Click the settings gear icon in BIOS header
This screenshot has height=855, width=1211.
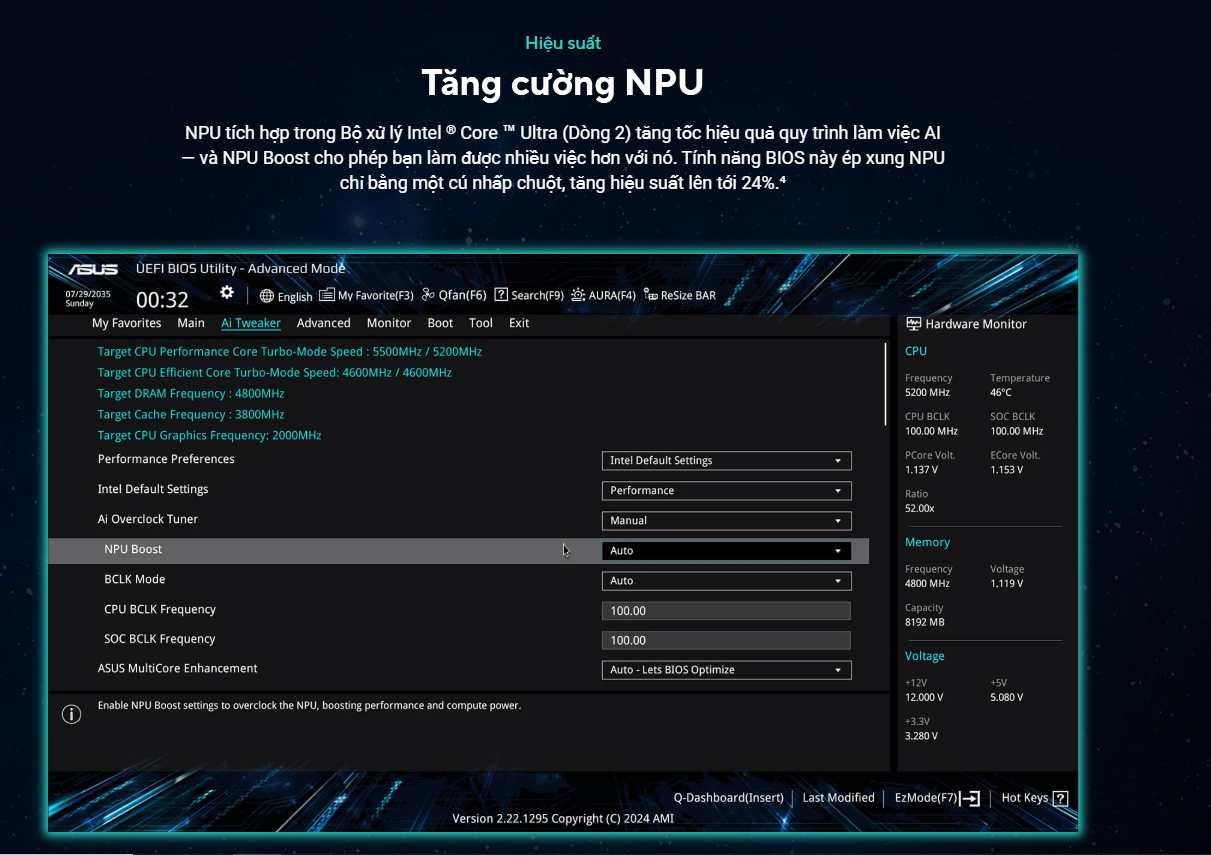pyautogui.click(x=227, y=293)
